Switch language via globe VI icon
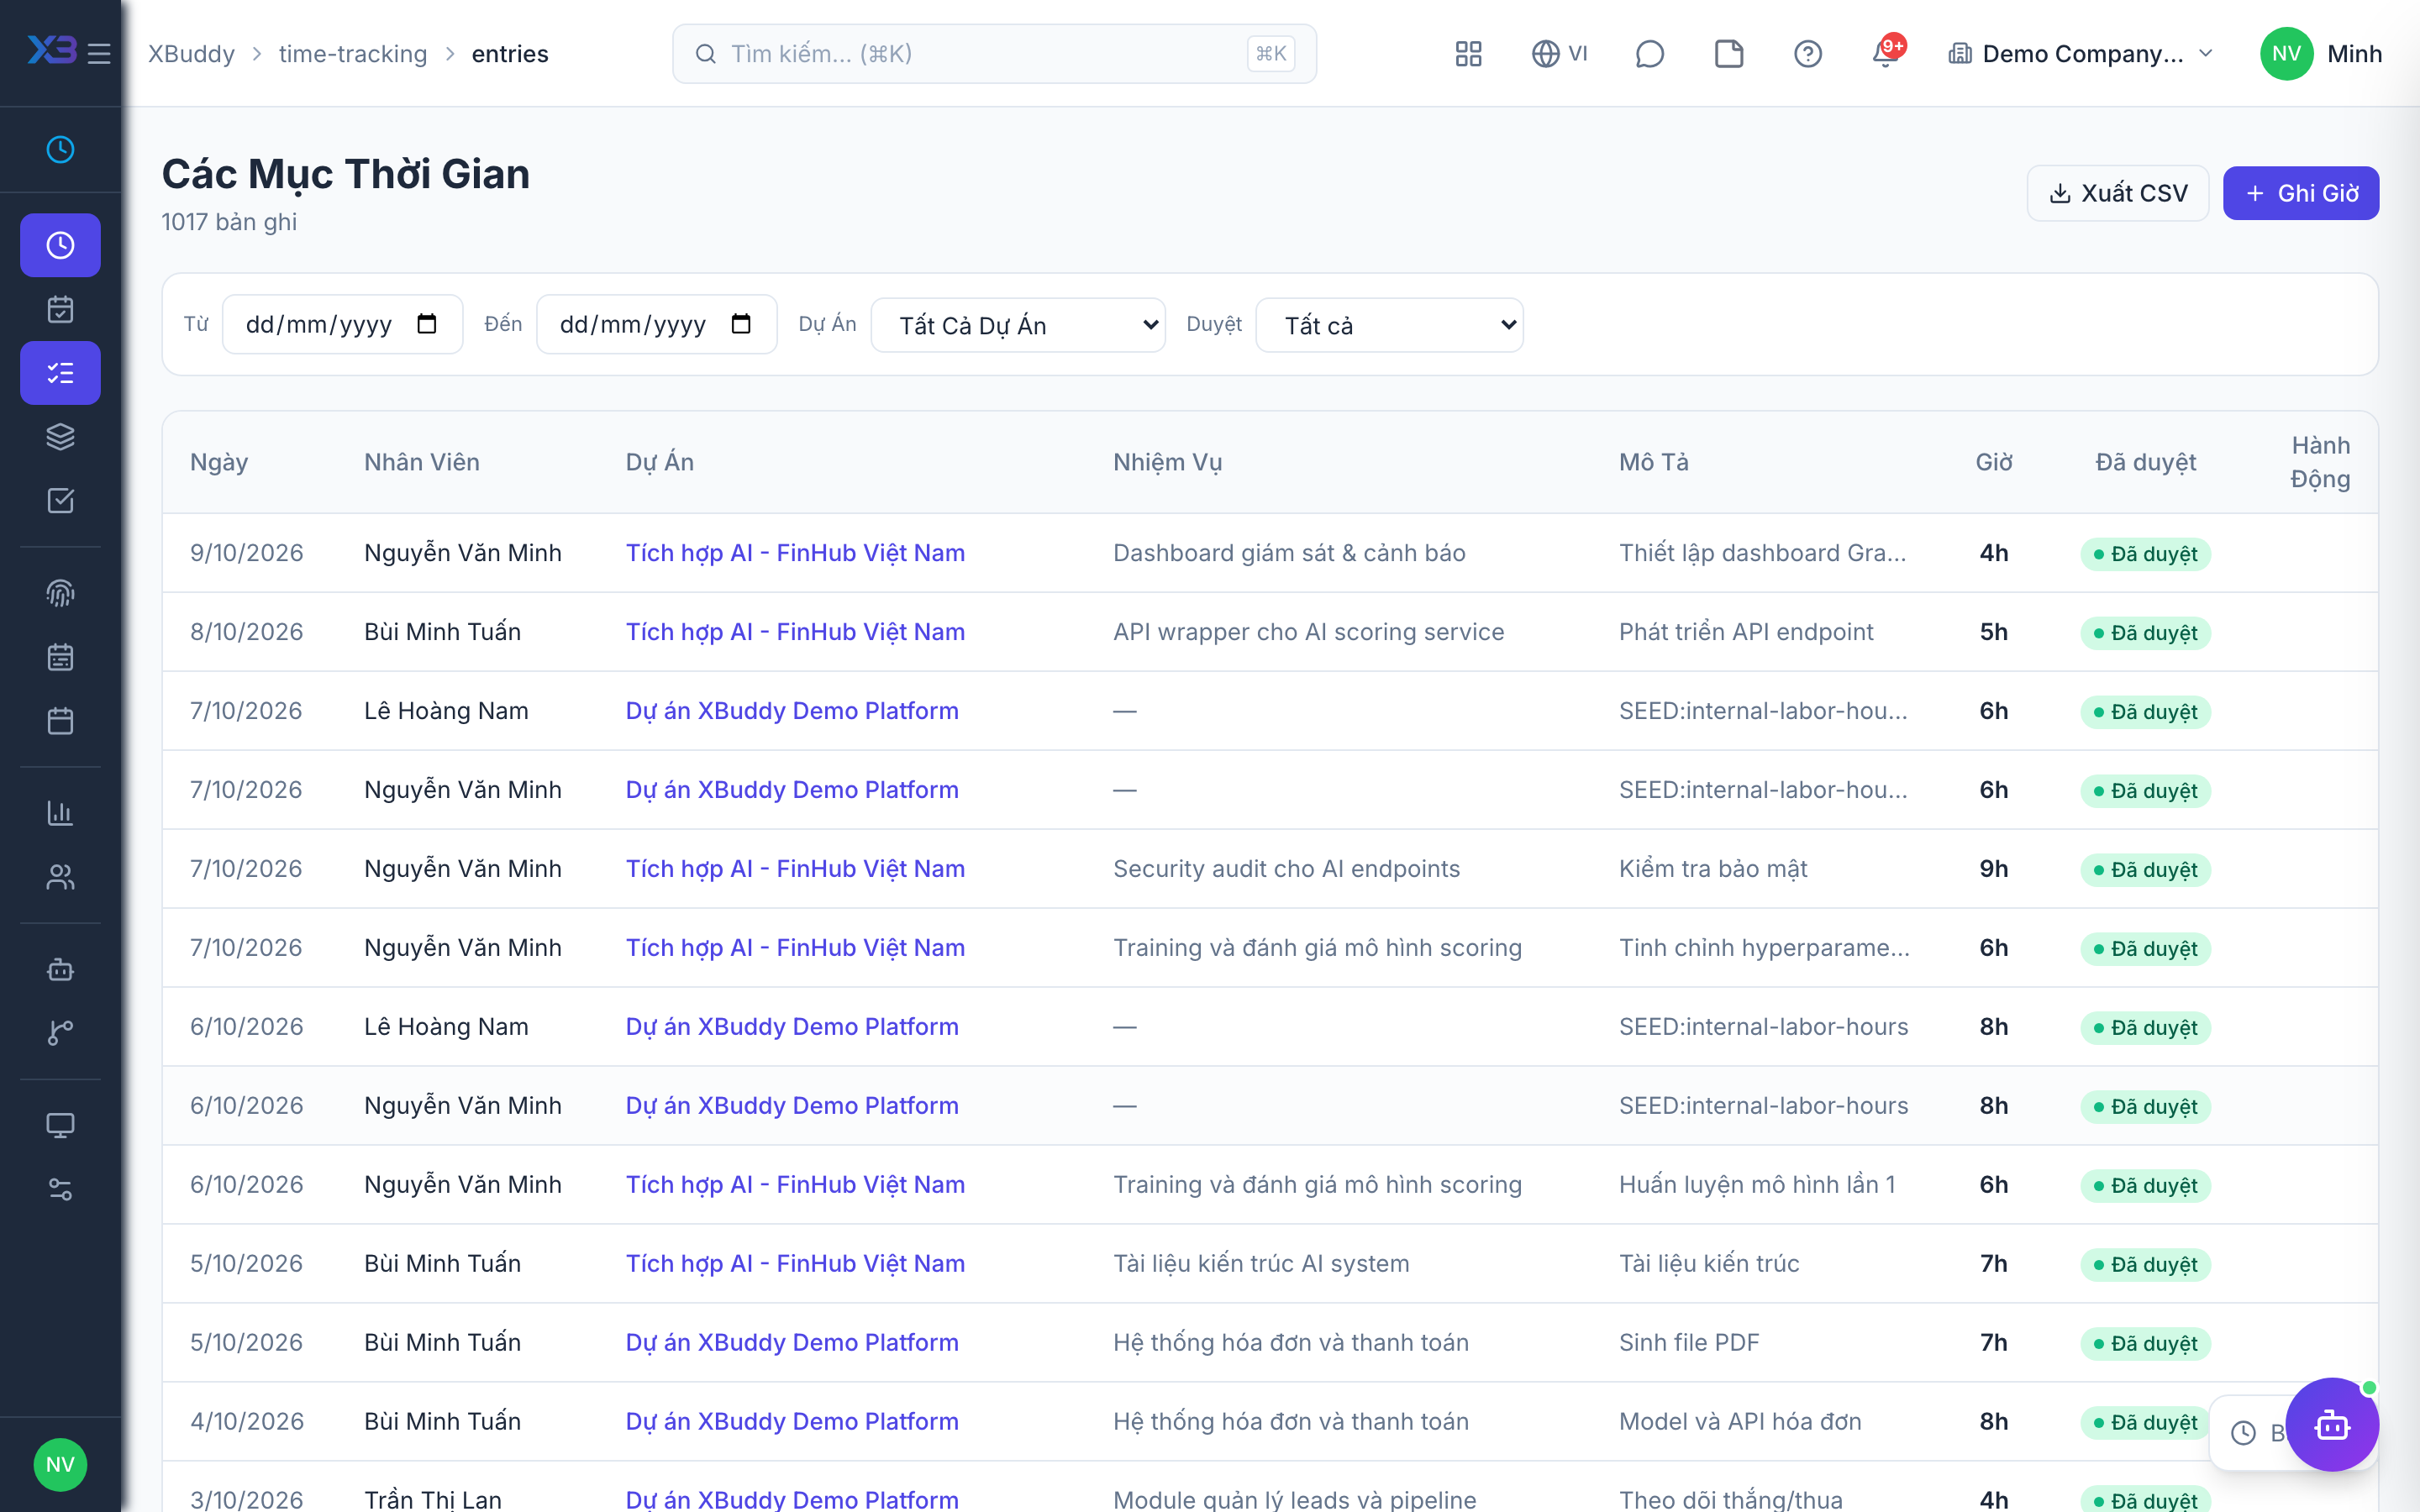This screenshot has width=2420, height=1512. (1559, 53)
